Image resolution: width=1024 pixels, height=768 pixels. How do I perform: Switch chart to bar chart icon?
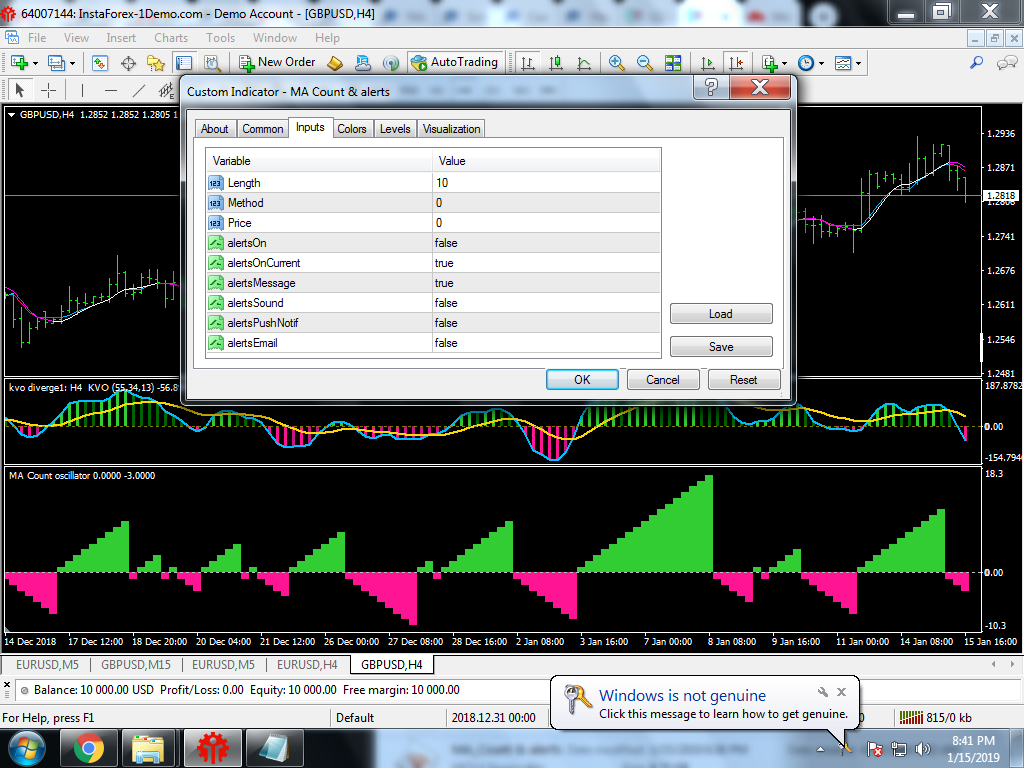[x=528, y=63]
